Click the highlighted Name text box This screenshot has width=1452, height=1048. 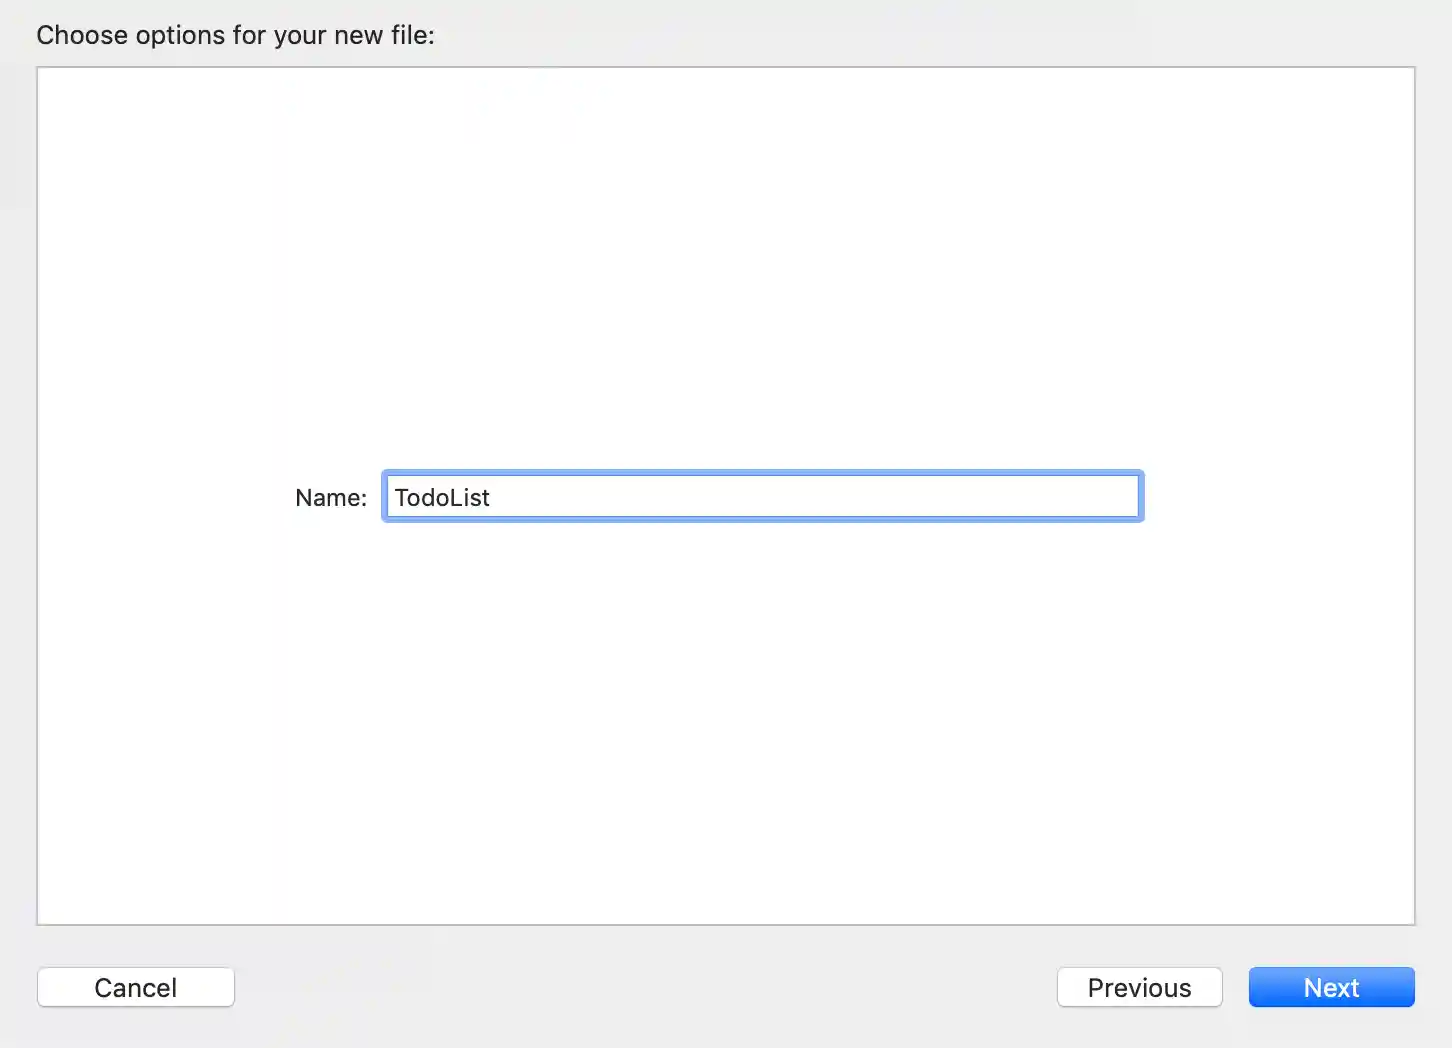(762, 496)
